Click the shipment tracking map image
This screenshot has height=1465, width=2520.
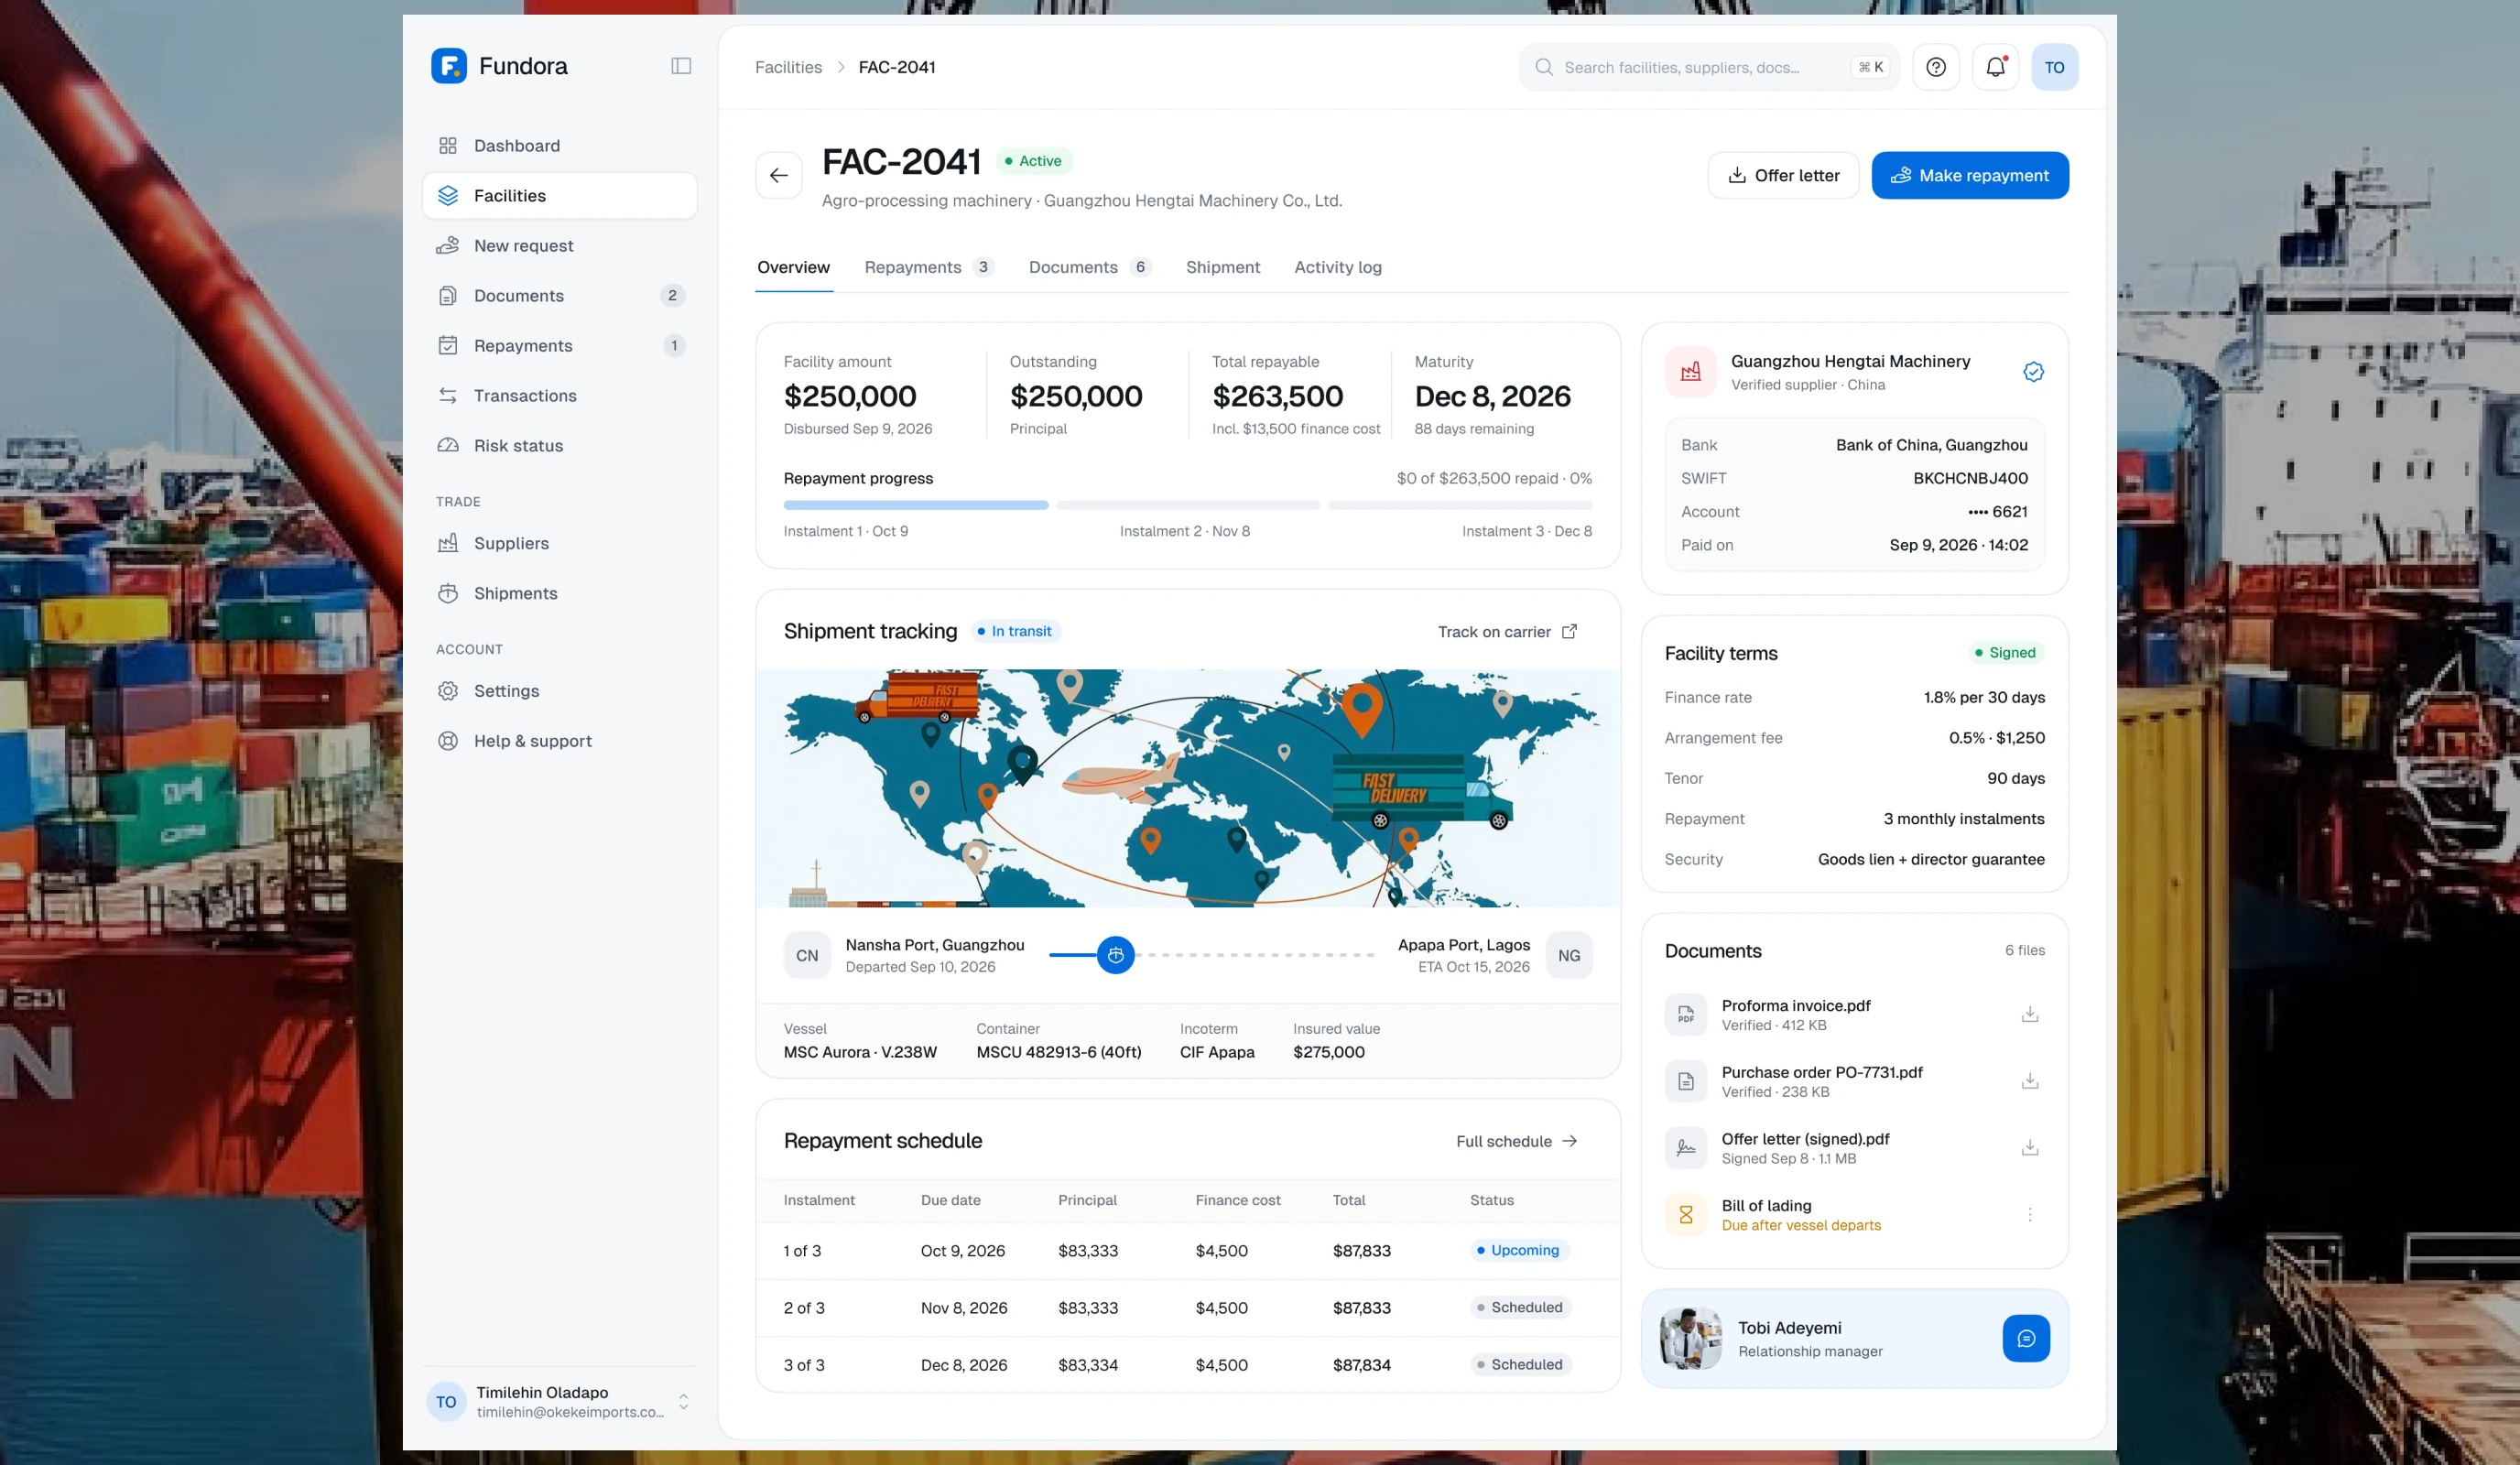click(x=1188, y=788)
